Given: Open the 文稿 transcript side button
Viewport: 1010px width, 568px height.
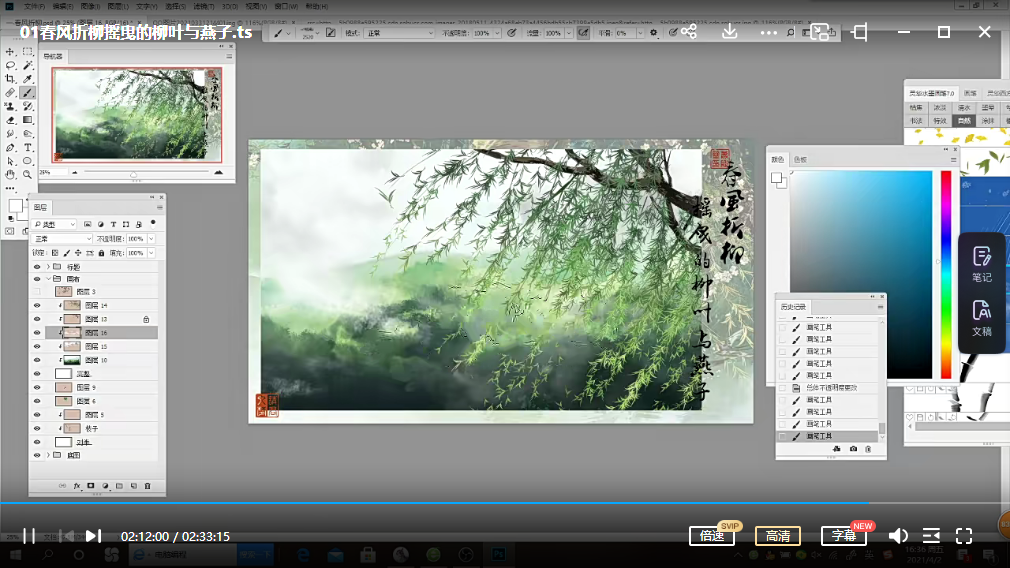Looking at the screenshot, I should point(982,318).
